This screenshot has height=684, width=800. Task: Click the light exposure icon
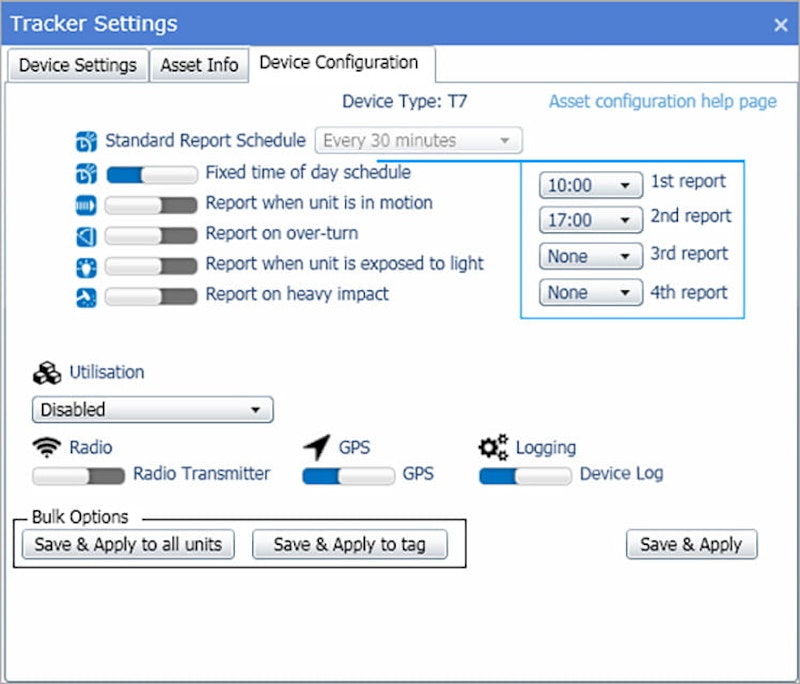coord(86,267)
